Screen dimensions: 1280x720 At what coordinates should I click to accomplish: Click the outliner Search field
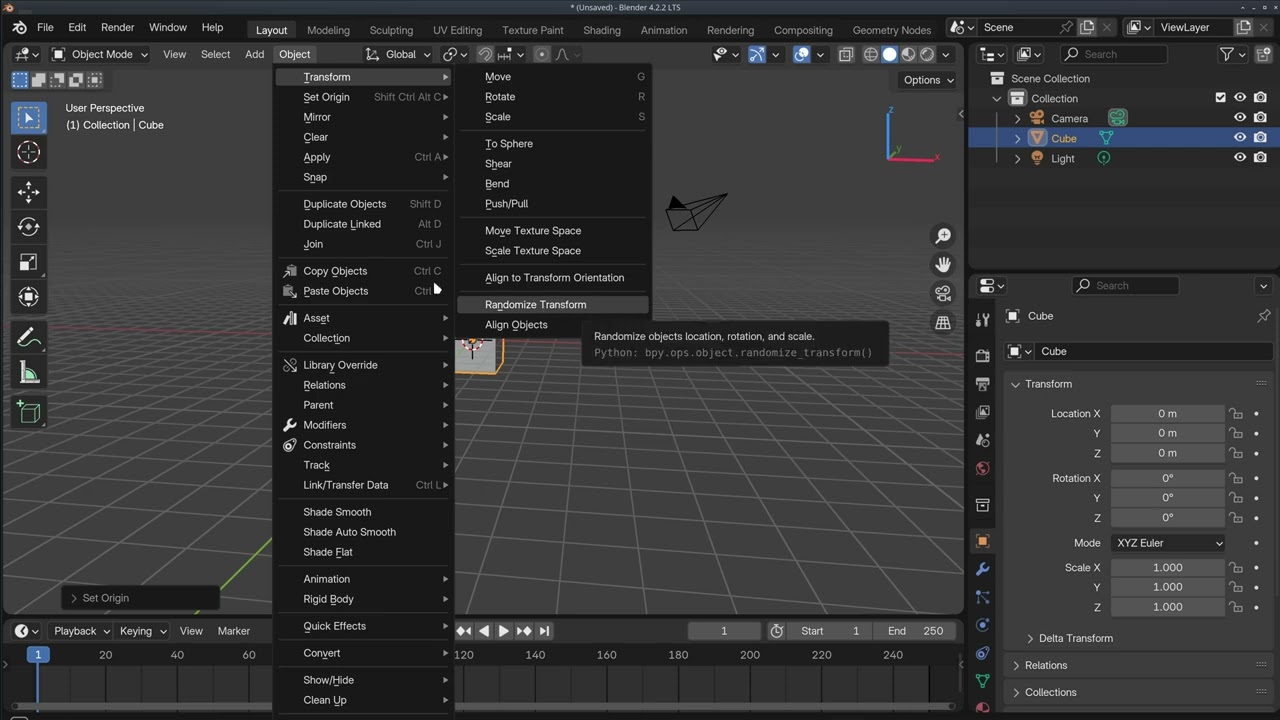(x=1115, y=54)
